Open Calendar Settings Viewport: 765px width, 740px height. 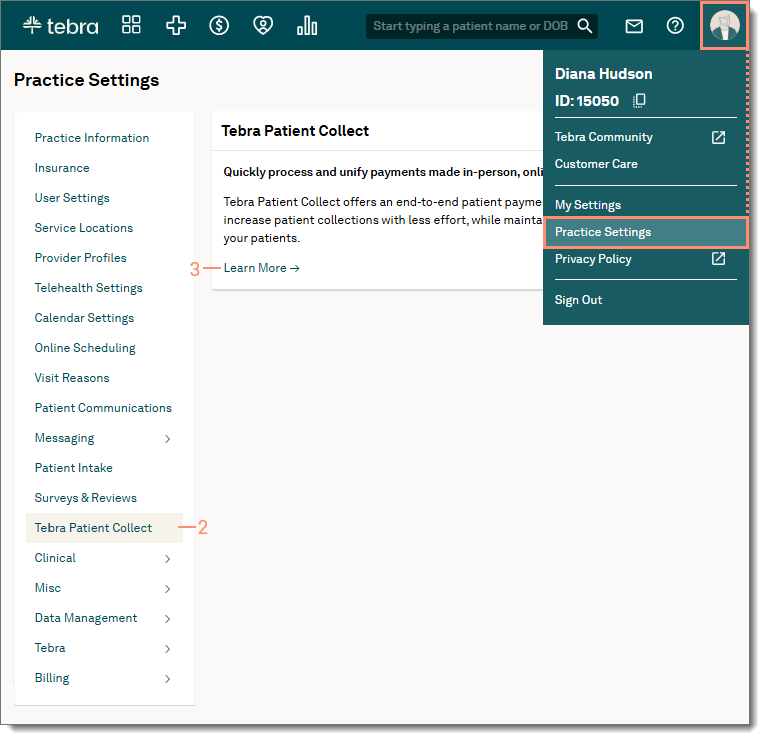point(84,318)
